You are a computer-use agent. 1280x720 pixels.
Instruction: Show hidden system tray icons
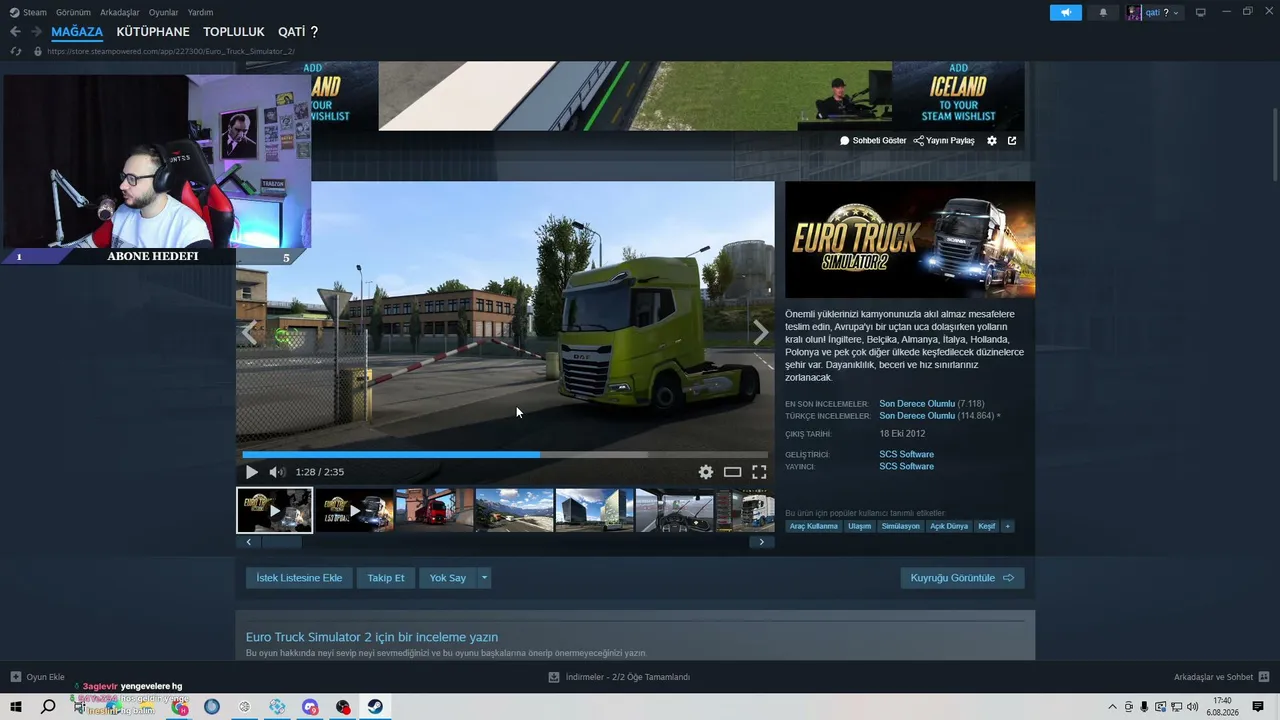[x=1114, y=707]
